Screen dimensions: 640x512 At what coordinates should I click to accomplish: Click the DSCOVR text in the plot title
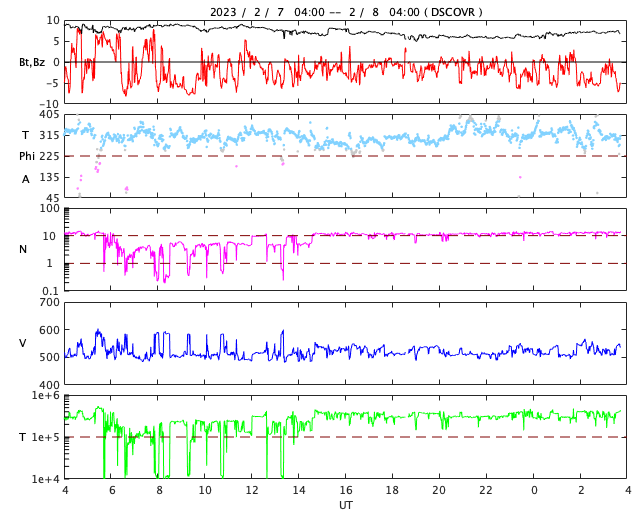pos(453,12)
